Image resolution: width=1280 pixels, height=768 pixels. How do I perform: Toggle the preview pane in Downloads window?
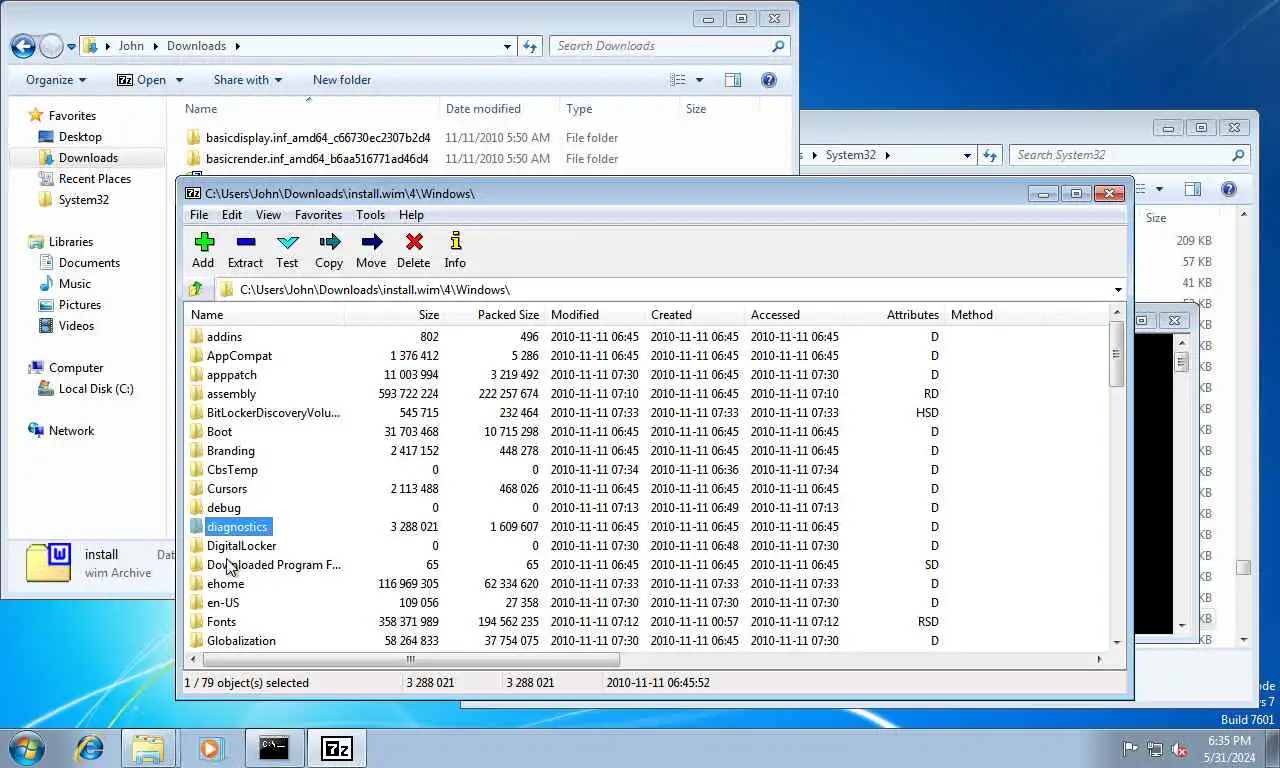733,80
